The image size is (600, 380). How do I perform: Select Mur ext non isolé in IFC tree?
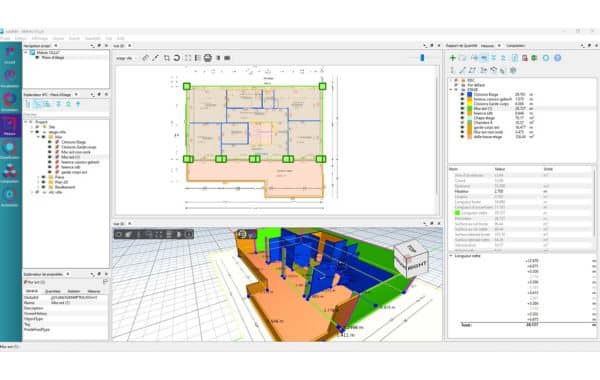tap(76, 152)
